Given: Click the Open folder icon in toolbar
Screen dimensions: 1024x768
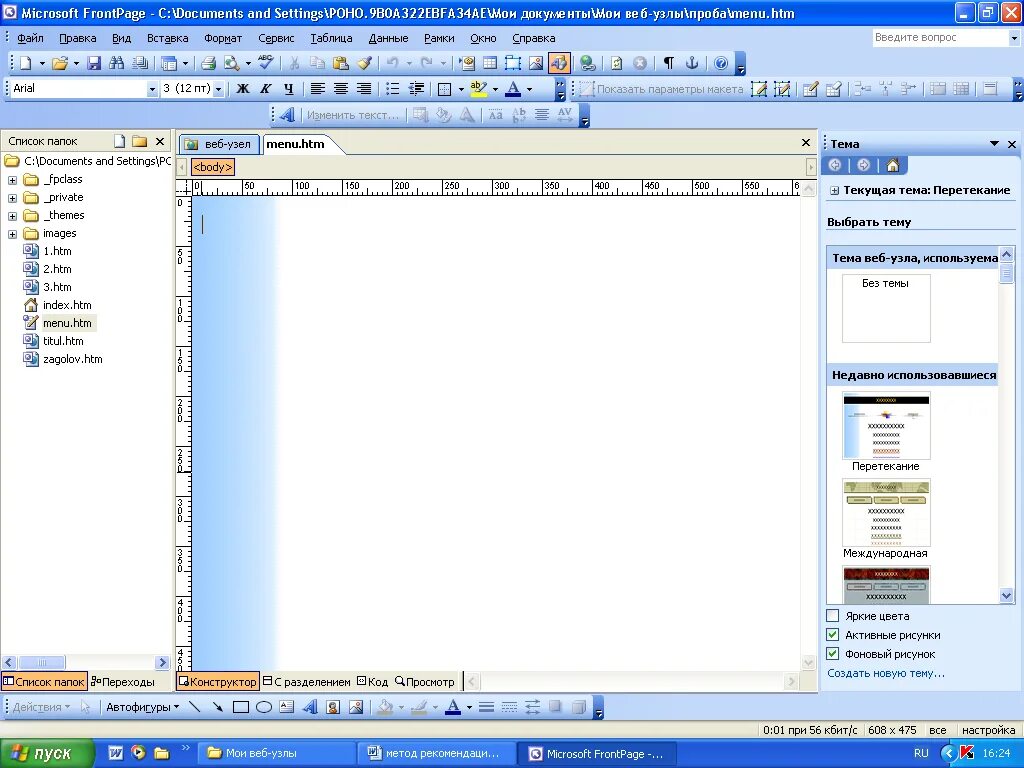Looking at the screenshot, I should point(60,63).
